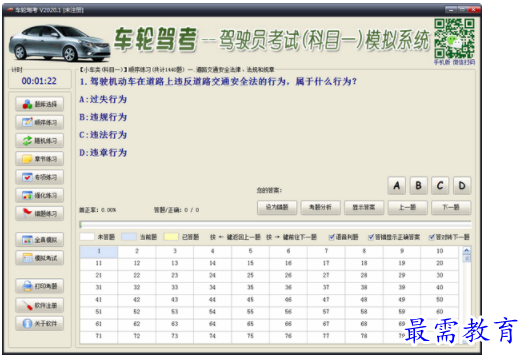Select option text A:过失行为
Image resolution: width=526 pixels, height=362 pixels.
pos(103,99)
